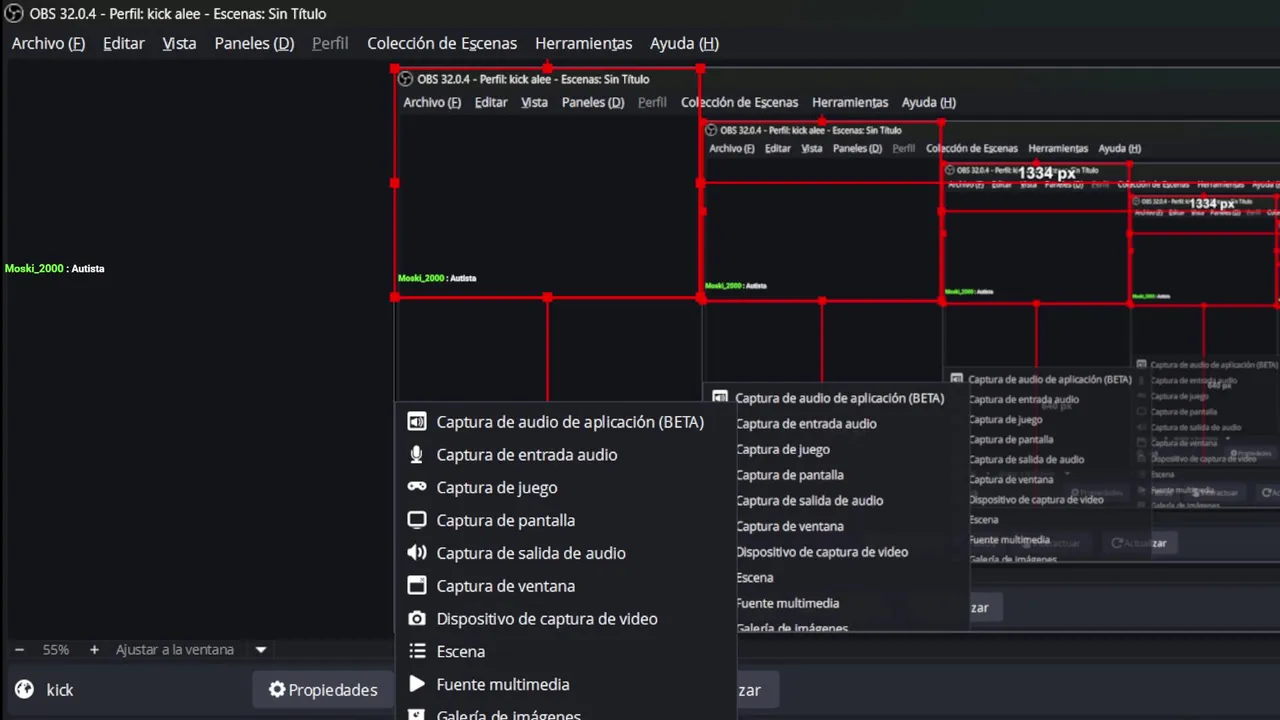Viewport: 1280px width, 720px height.
Task: Click 'Archivo (F)' in the largest nested preview copy
Action: coord(432,102)
